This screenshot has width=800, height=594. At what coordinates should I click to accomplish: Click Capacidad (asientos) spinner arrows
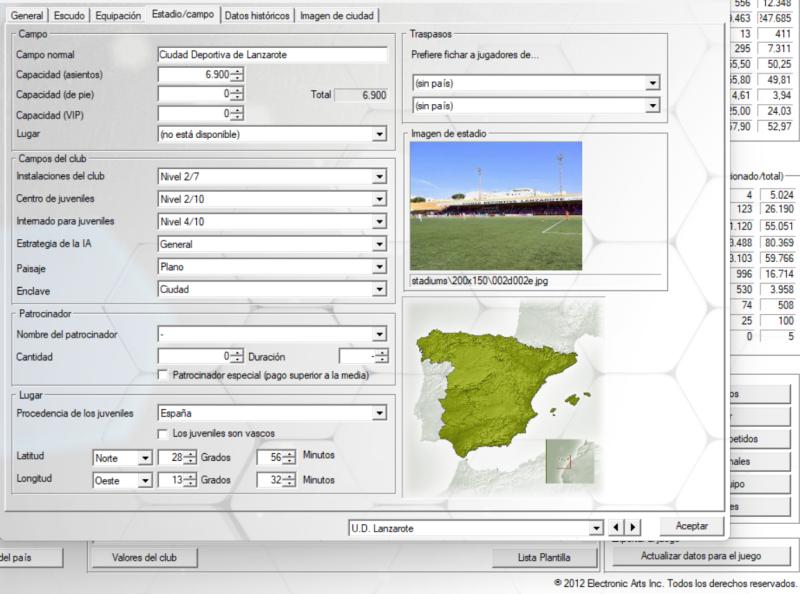click(237, 75)
